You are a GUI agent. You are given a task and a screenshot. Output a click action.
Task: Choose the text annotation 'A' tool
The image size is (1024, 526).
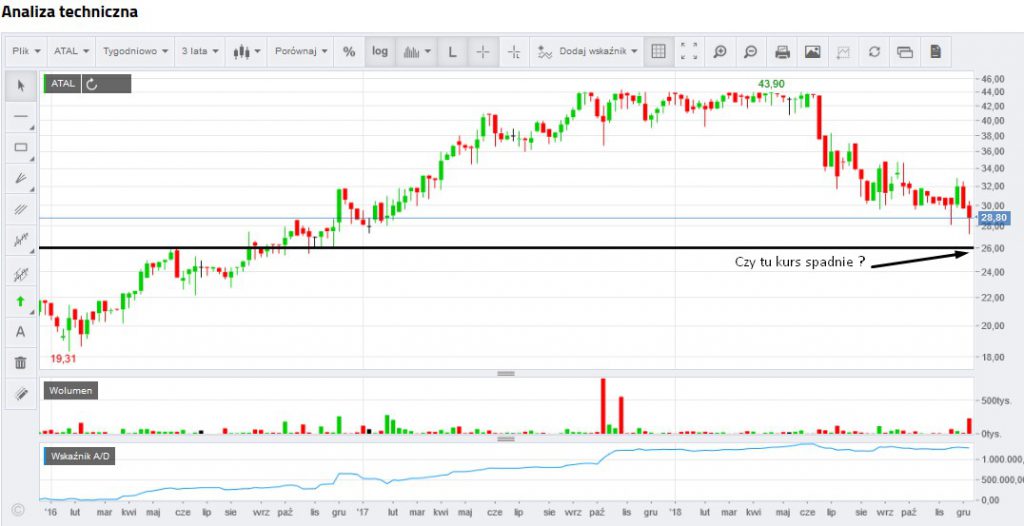20,332
